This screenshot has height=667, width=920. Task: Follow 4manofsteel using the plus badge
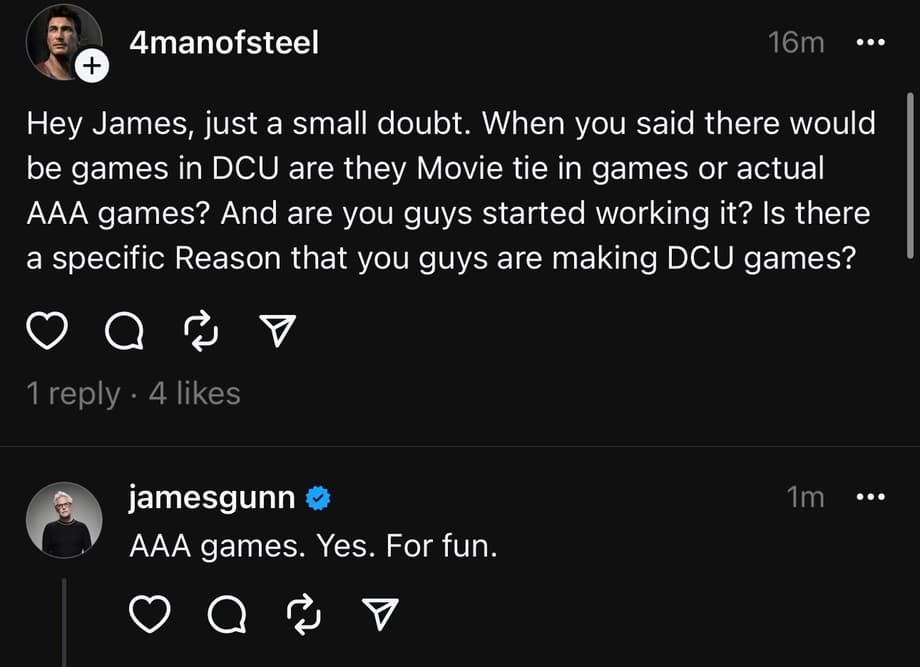click(x=91, y=67)
